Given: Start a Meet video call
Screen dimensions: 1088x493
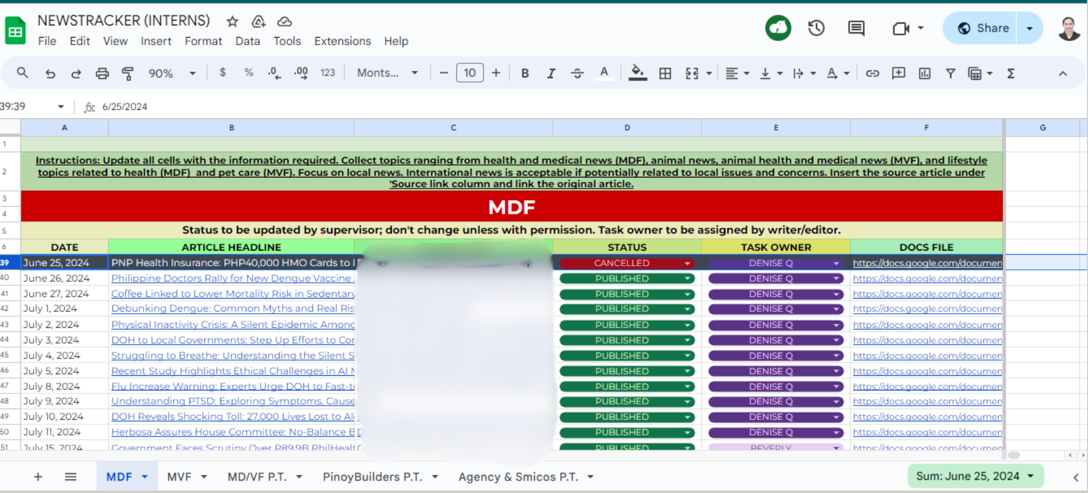Looking at the screenshot, I should coord(901,28).
